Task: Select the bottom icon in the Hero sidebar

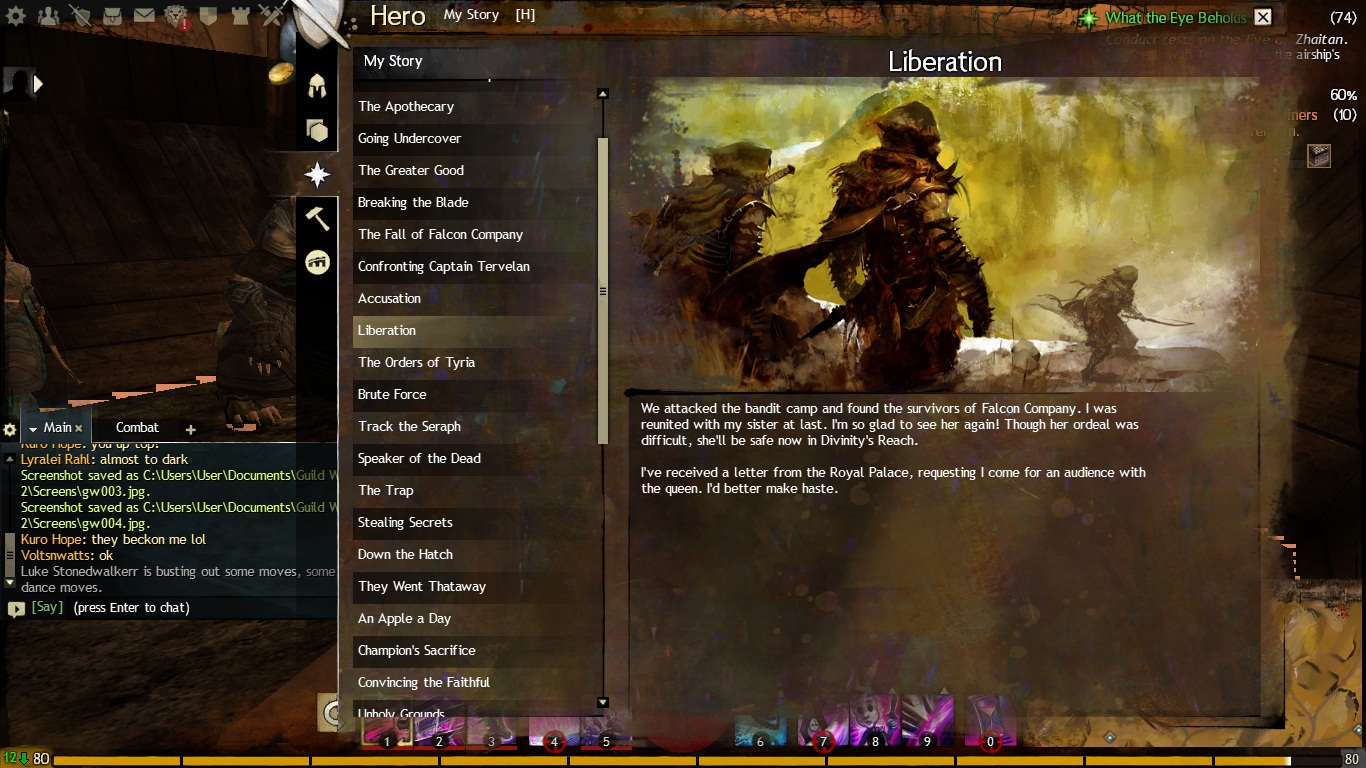Action: [317, 262]
